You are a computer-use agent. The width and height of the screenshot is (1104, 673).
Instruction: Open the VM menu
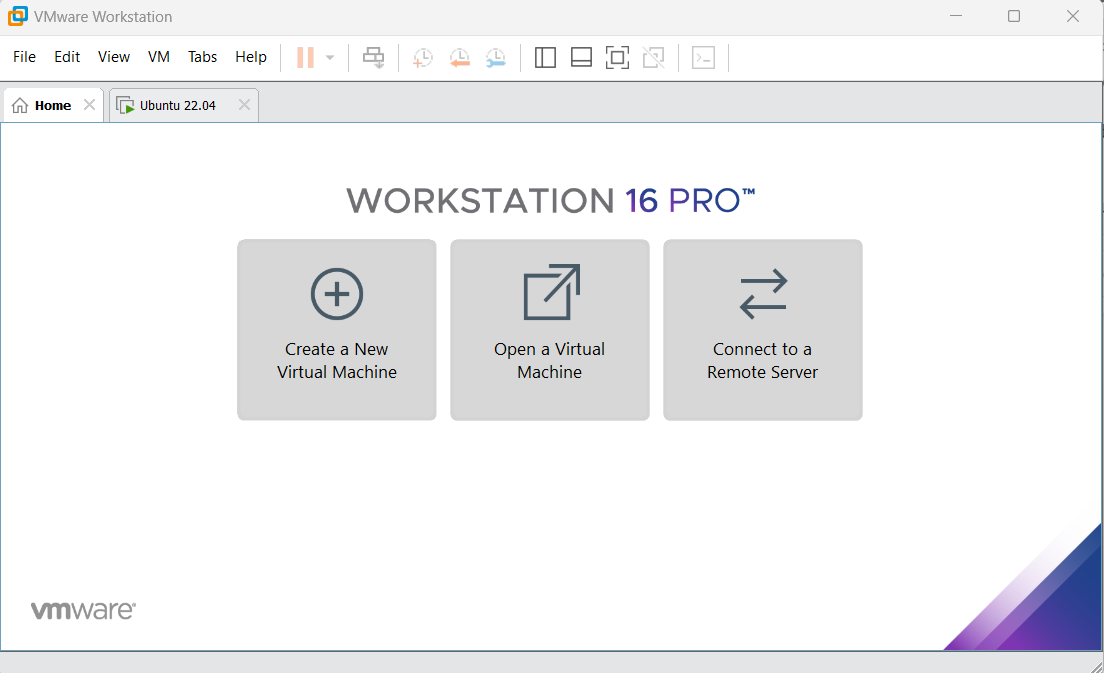click(x=158, y=57)
